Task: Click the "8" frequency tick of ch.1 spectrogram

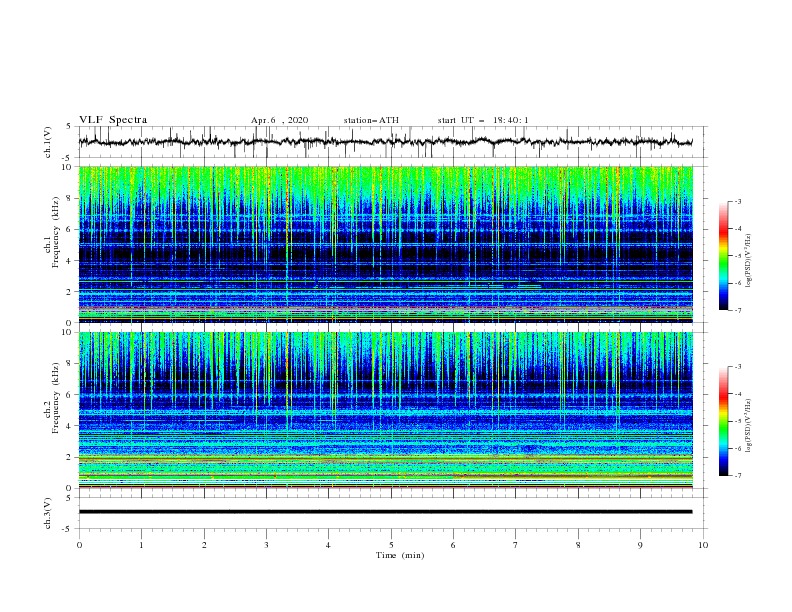Action: (x=70, y=198)
